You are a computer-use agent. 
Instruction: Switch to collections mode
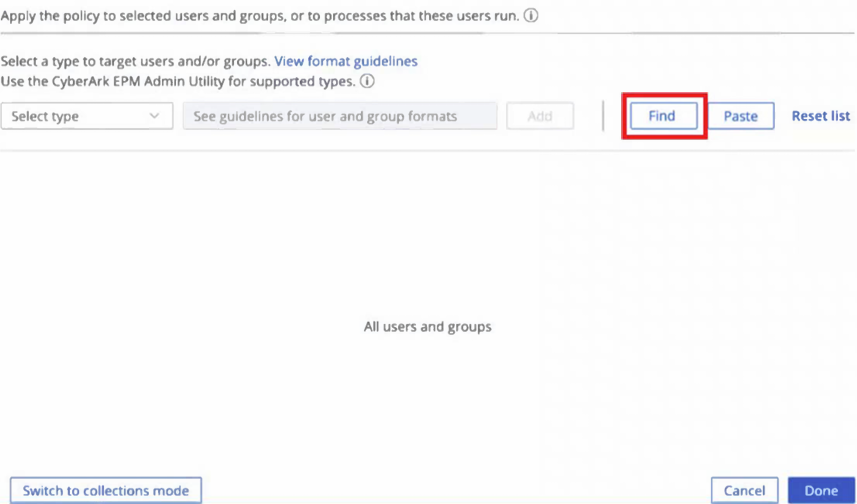(106, 490)
